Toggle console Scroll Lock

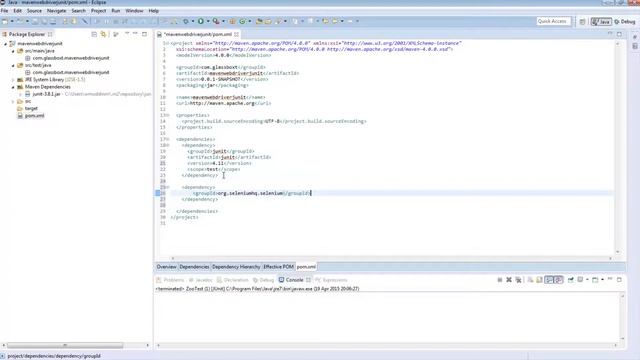pyautogui.click(x=540, y=280)
